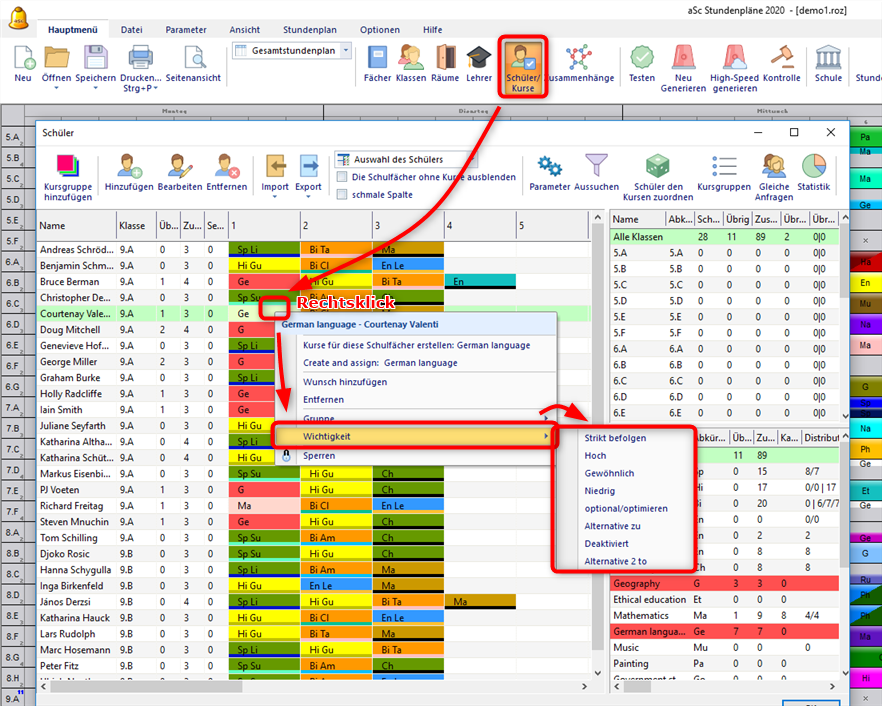This screenshot has height=706, width=882.
Task: Click the Drucken printer icon
Action: (141, 57)
